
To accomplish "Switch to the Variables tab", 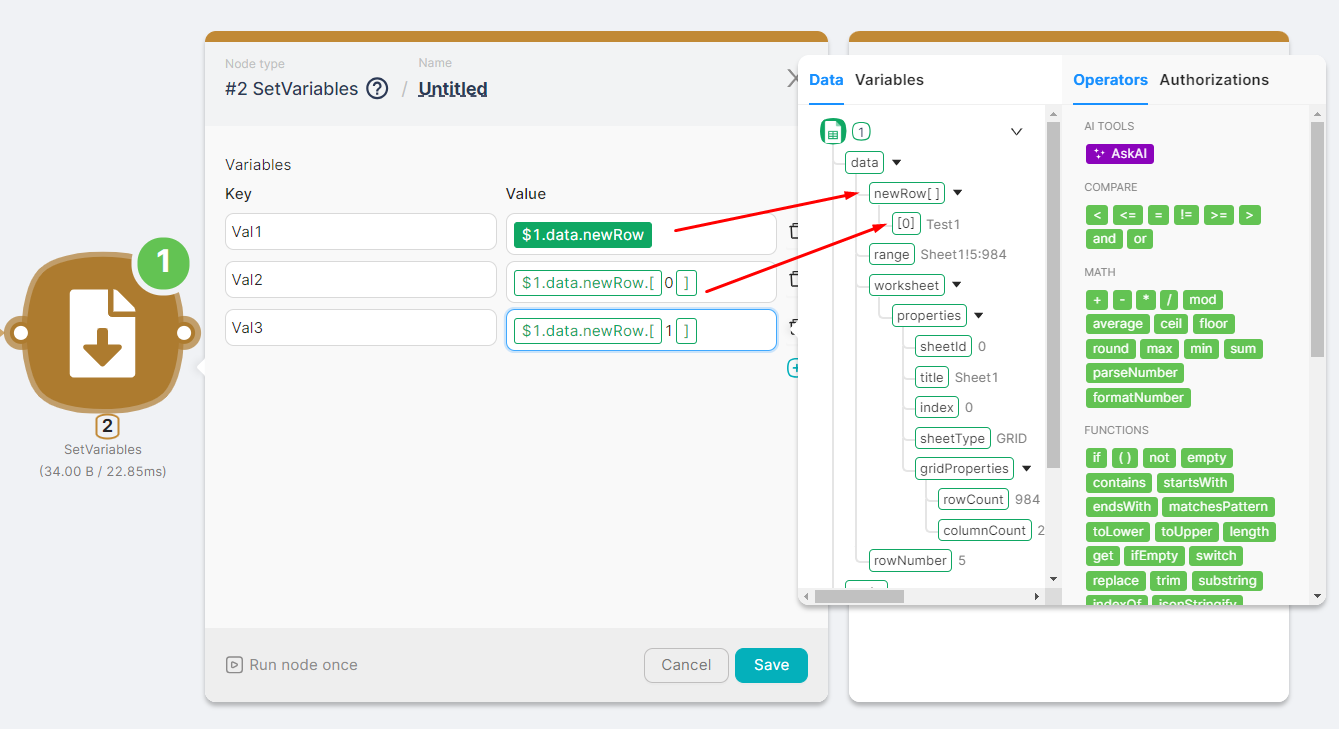I will (889, 80).
